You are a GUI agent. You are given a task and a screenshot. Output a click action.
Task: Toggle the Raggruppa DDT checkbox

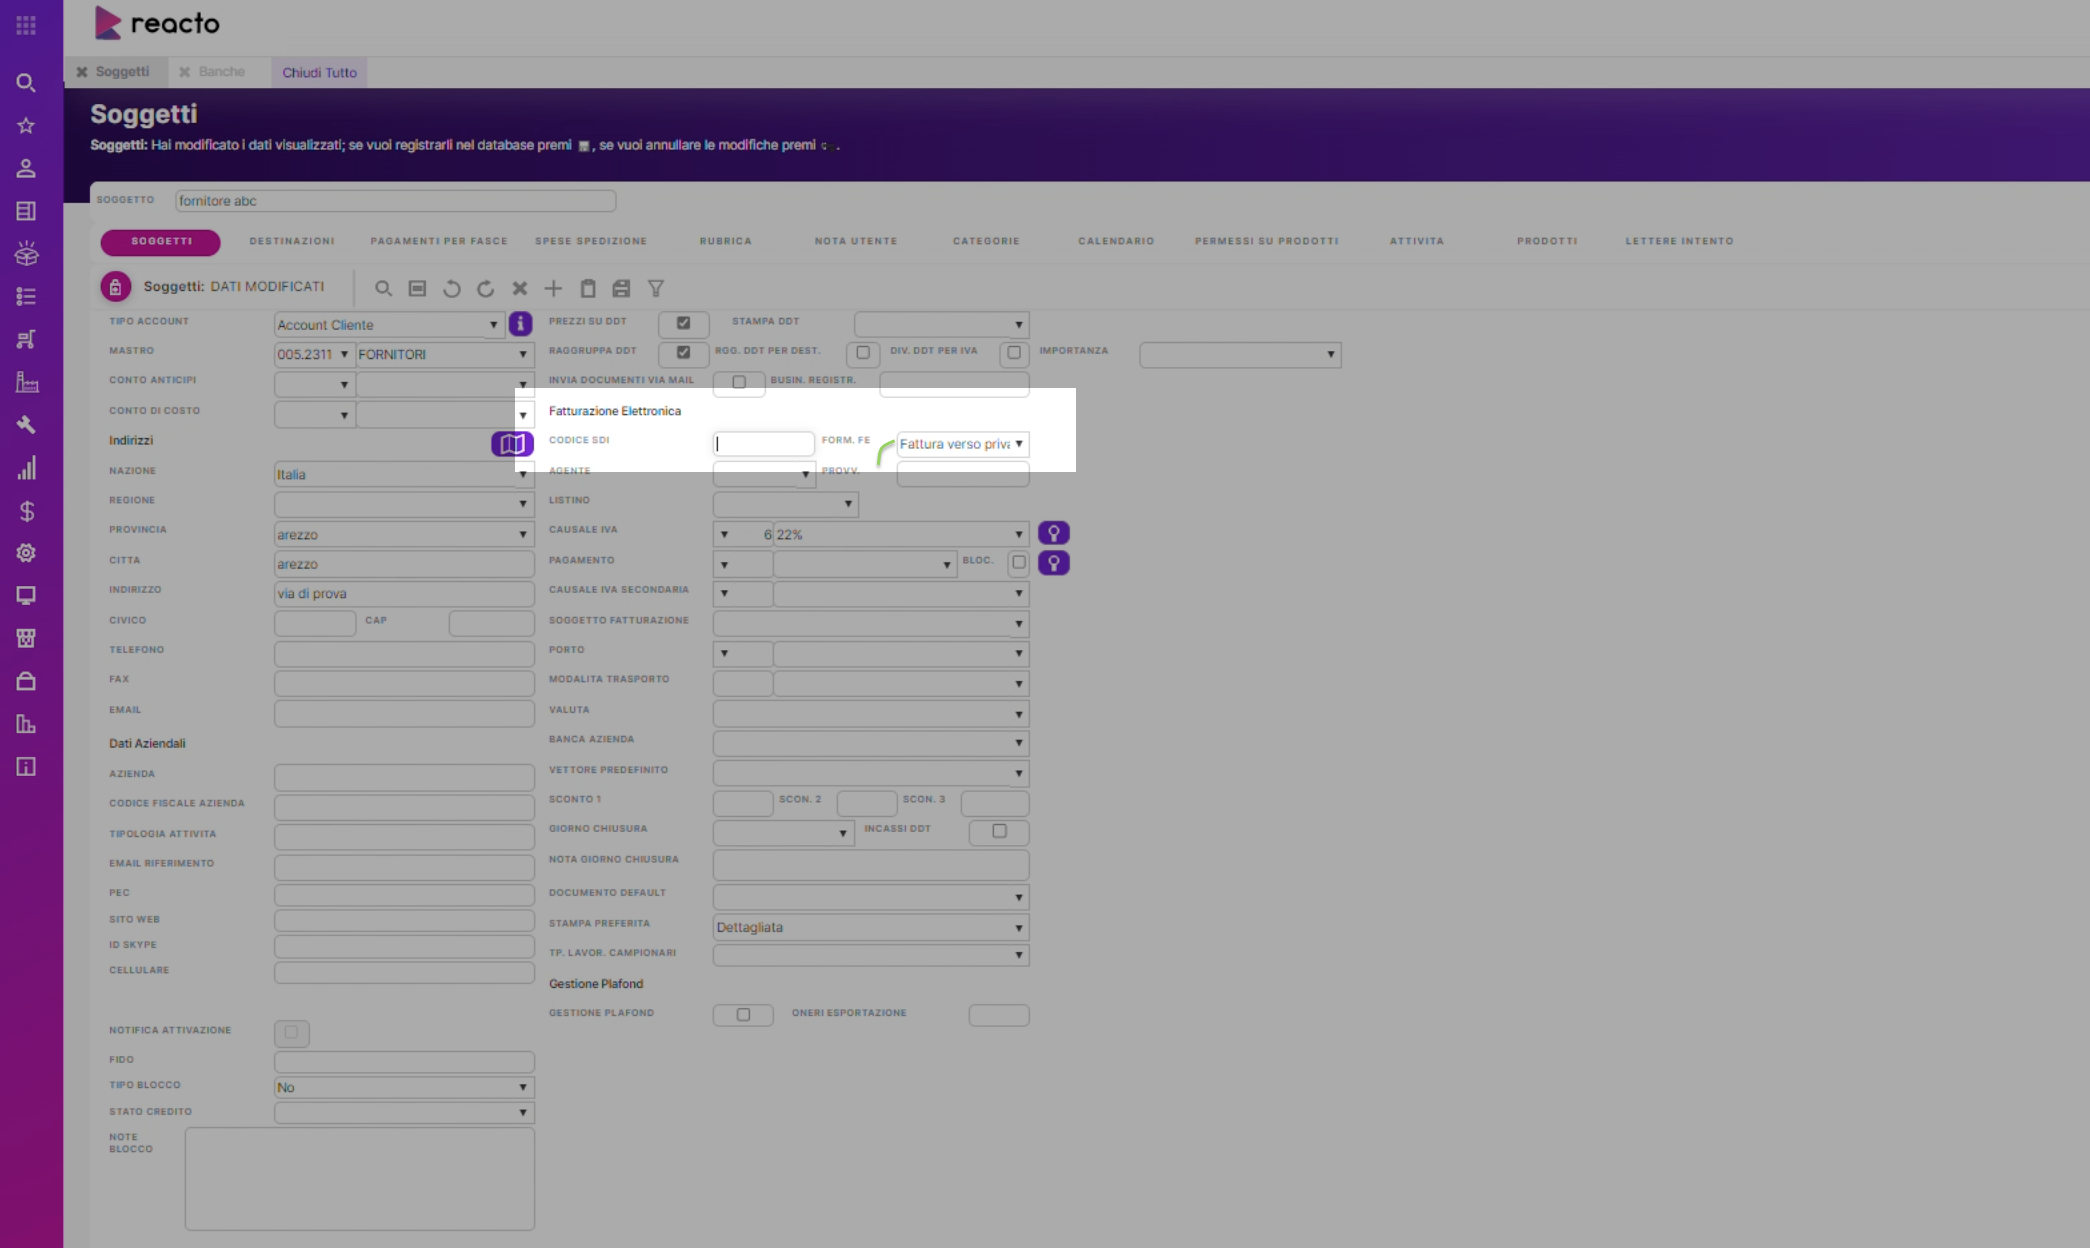683,352
